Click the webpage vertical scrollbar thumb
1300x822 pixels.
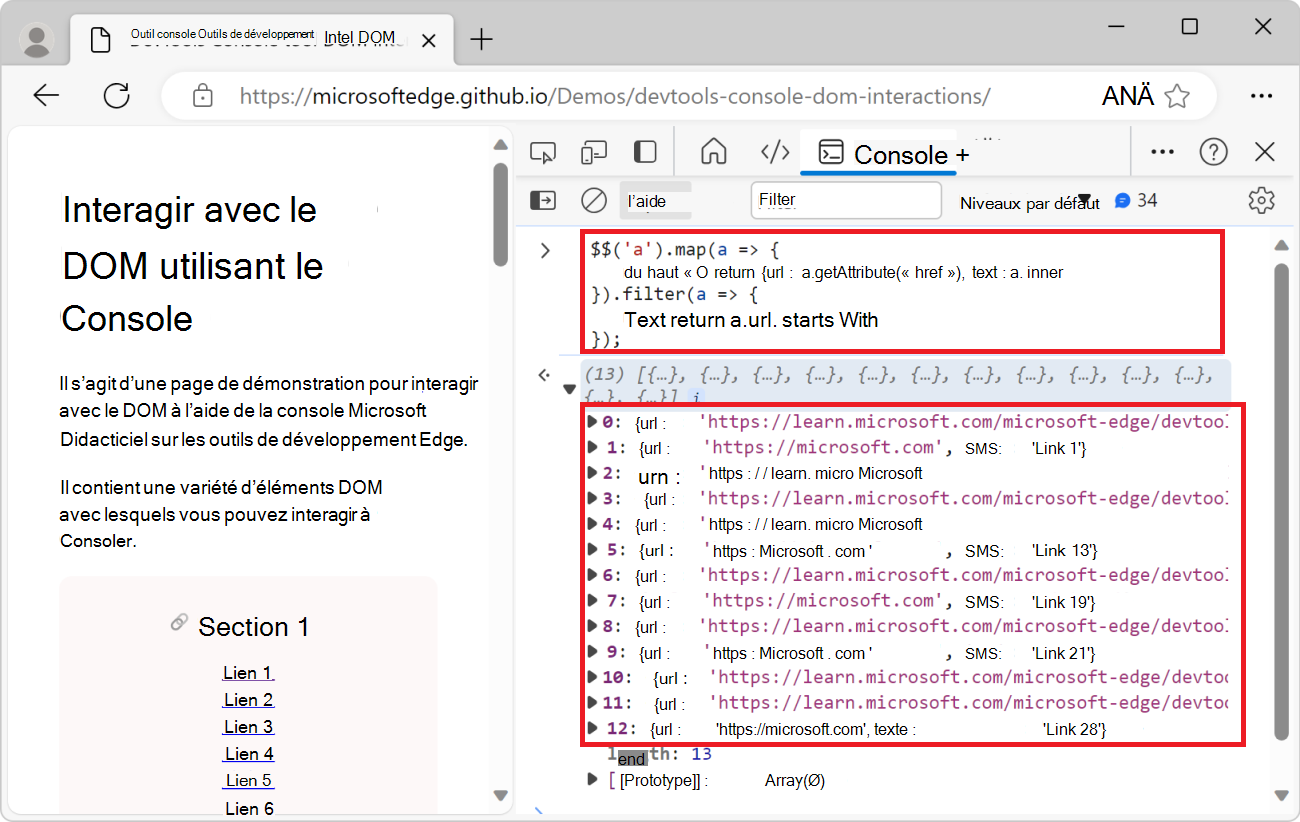point(501,214)
